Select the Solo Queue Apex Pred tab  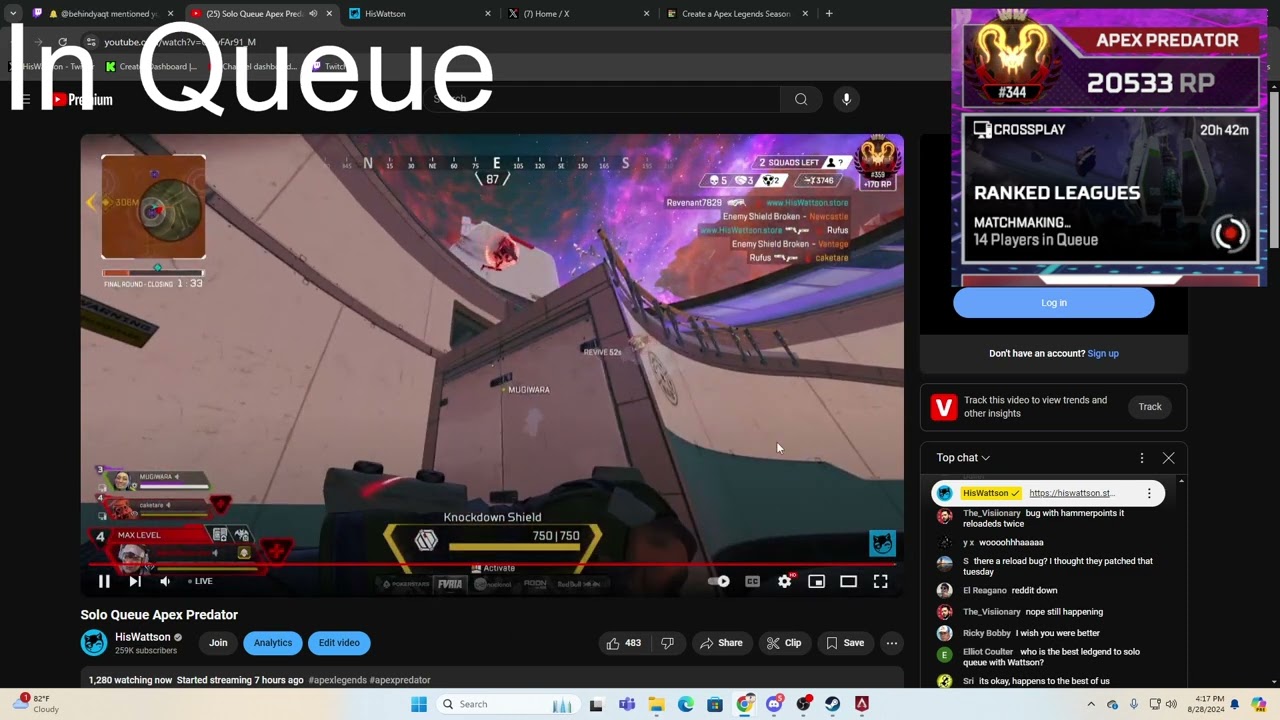click(x=250, y=14)
